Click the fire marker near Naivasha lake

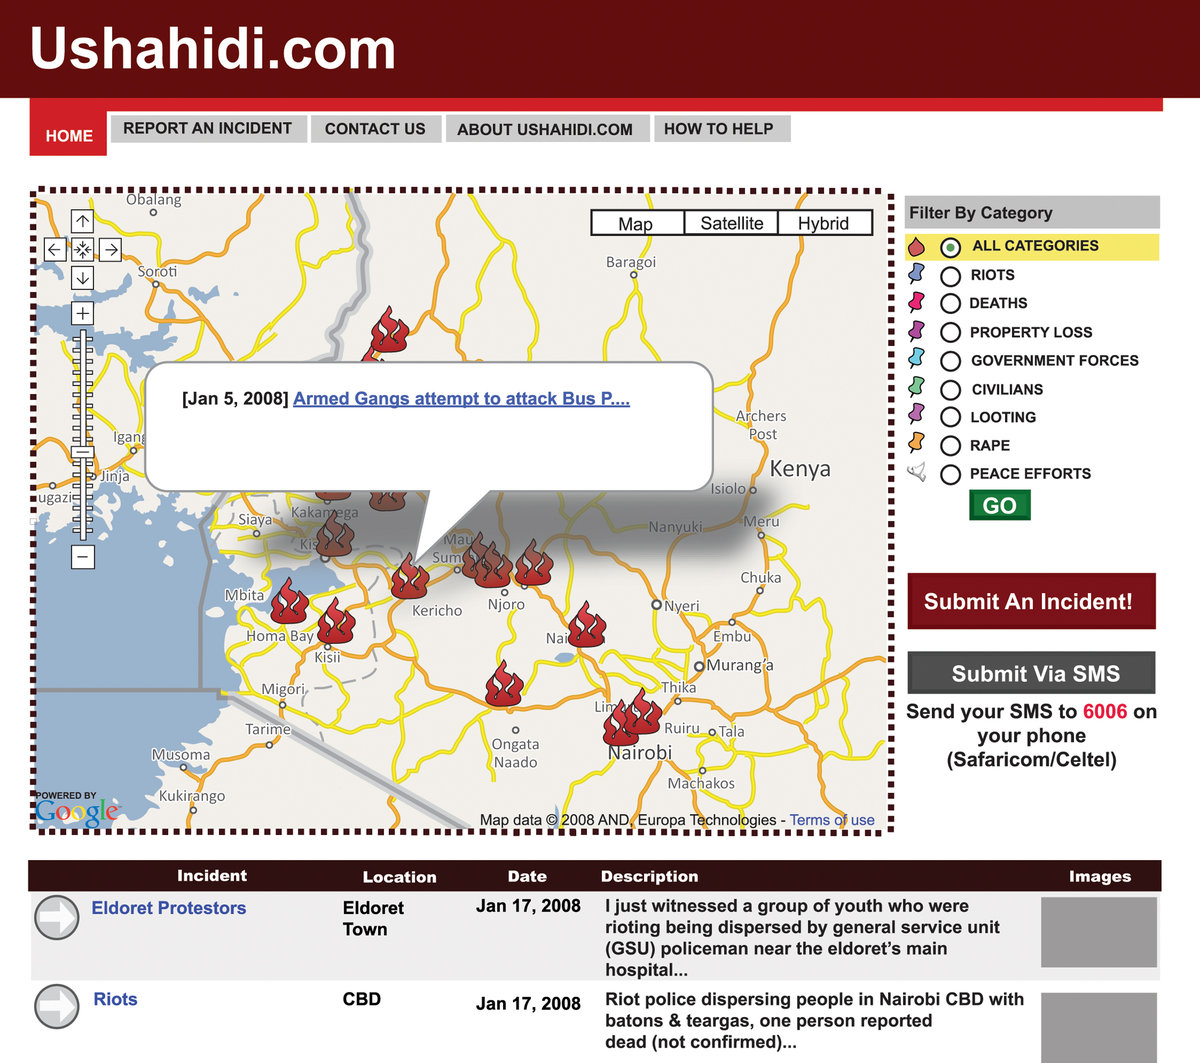tap(587, 624)
